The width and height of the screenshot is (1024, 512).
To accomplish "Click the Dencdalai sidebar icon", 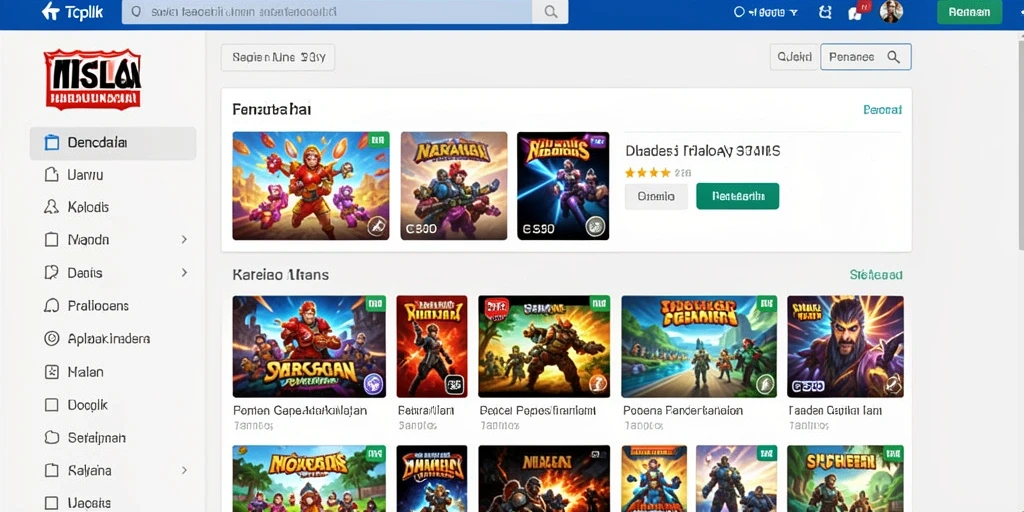I will 52,142.
